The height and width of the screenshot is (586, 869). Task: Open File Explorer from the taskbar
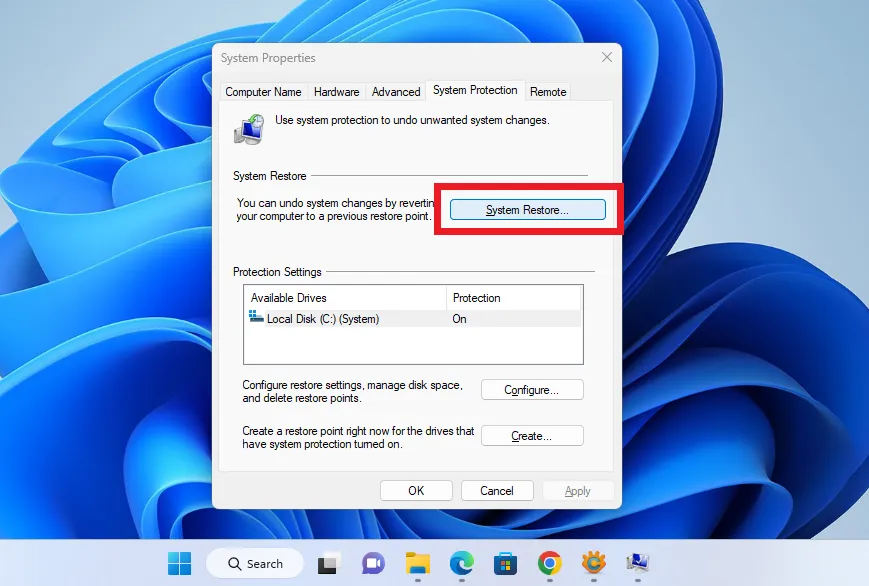417,563
